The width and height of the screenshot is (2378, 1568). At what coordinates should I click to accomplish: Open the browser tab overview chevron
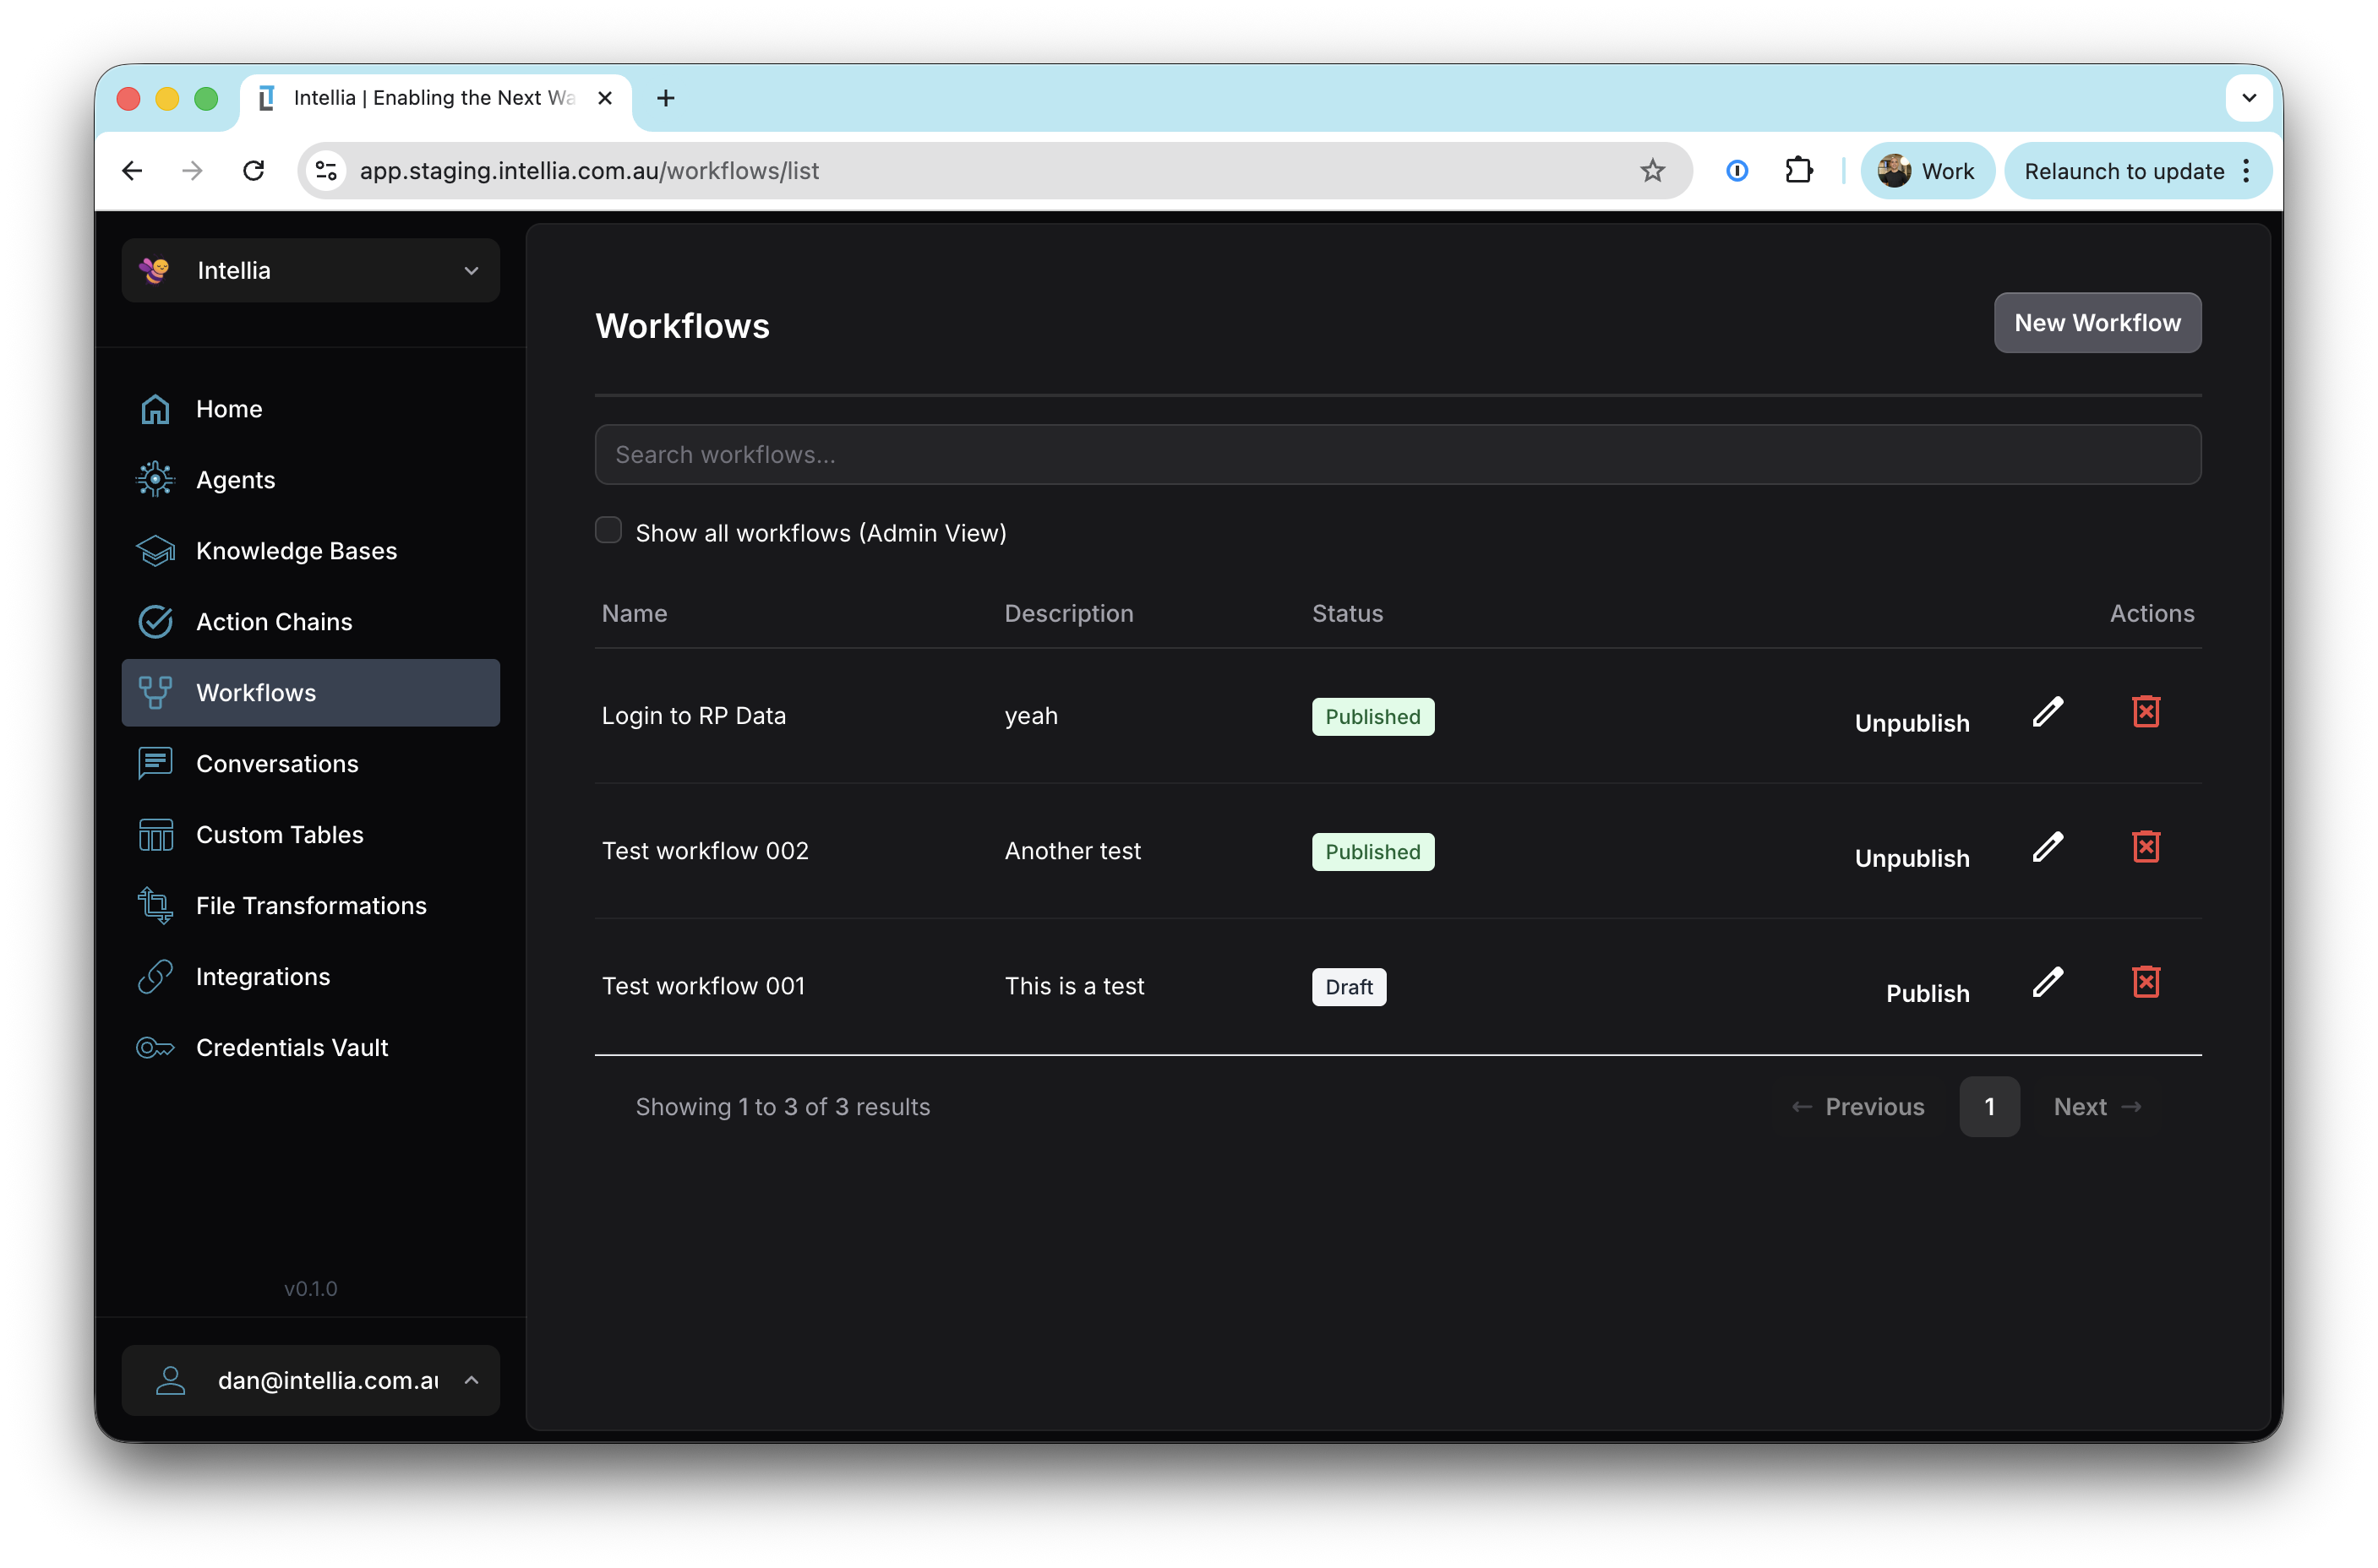pos(2249,97)
